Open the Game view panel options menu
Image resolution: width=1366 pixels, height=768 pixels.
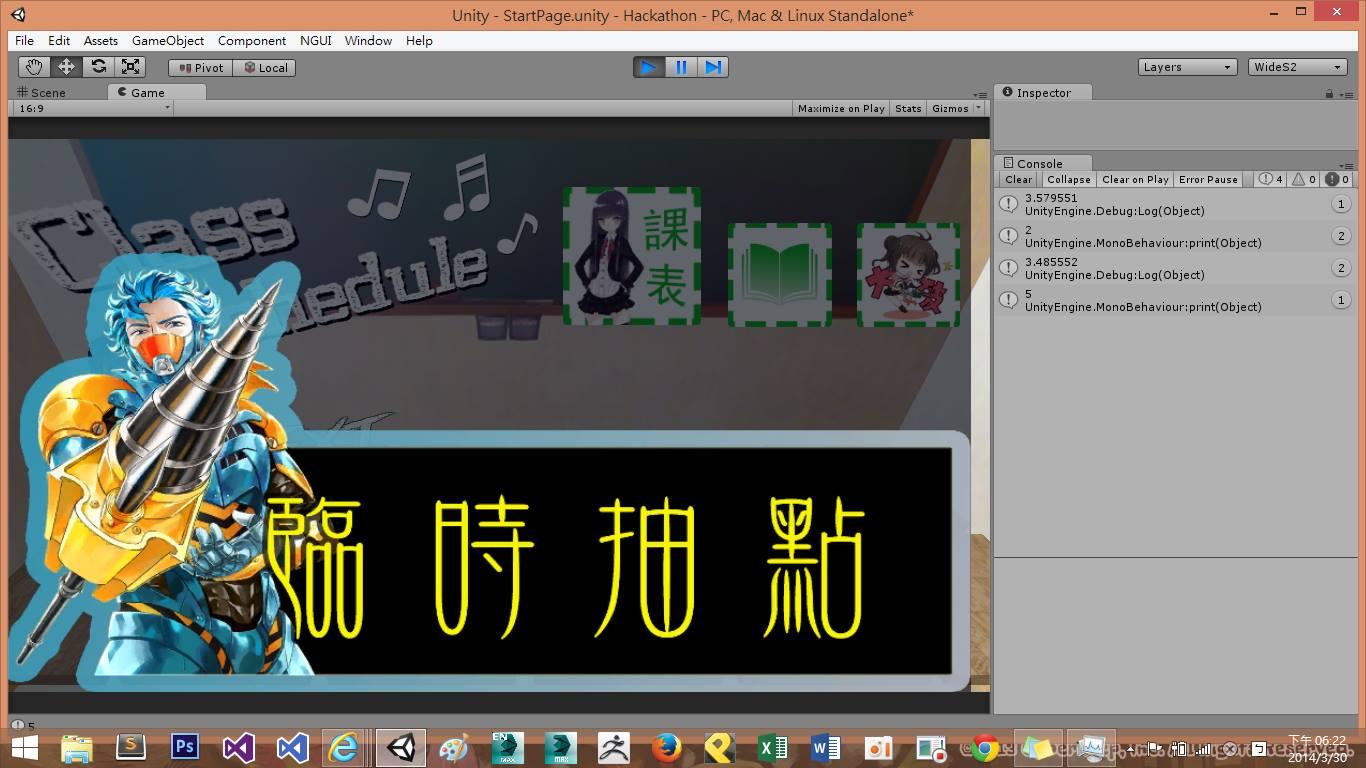pos(980,93)
